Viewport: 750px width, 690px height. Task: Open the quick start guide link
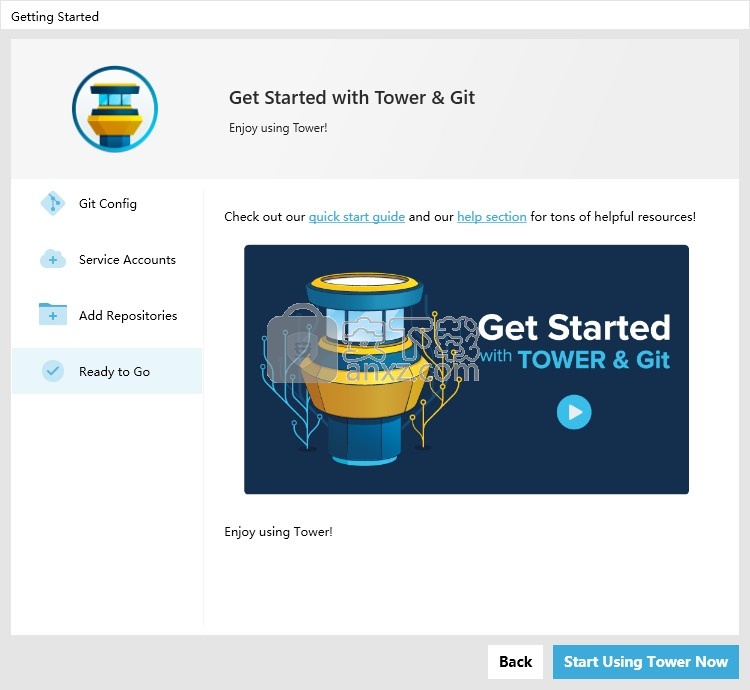pos(357,217)
